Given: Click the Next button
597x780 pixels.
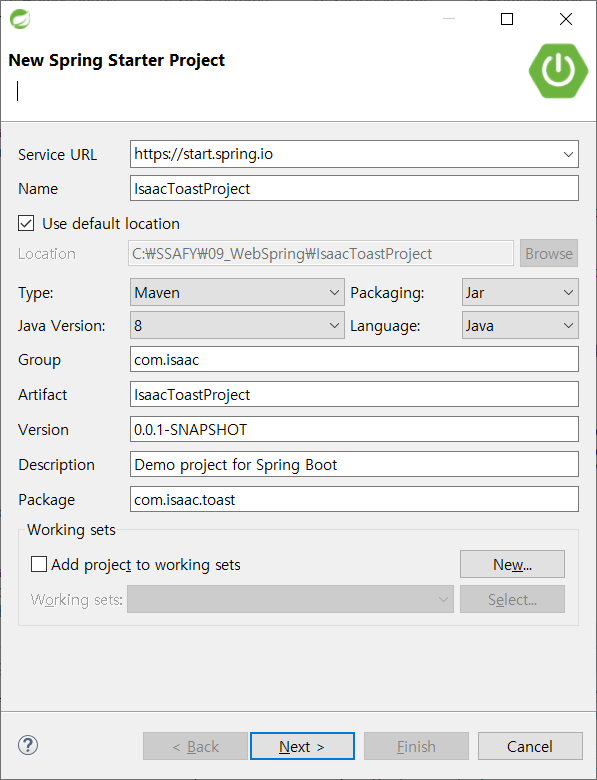Looking at the screenshot, I should (302, 746).
